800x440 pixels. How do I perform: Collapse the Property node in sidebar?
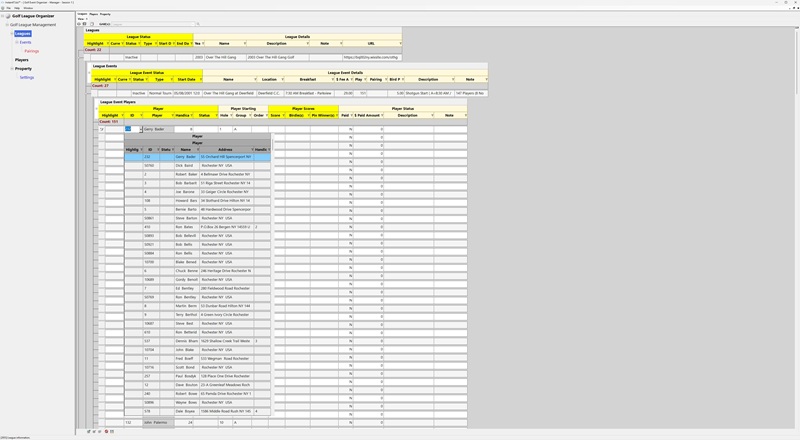pos(10,68)
